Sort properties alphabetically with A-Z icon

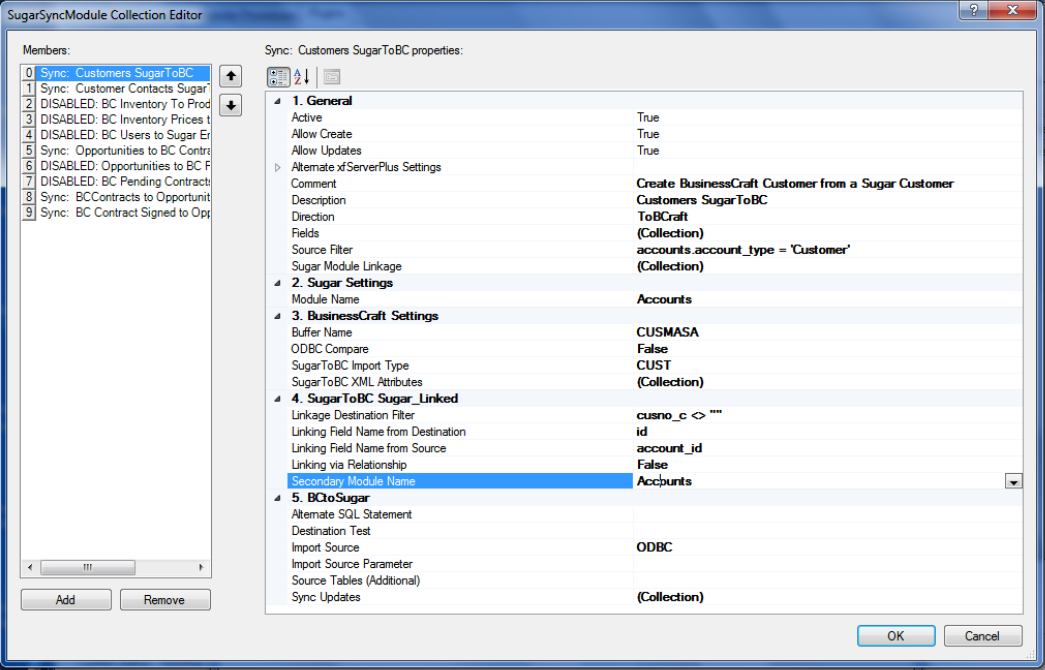pyautogui.click(x=302, y=77)
